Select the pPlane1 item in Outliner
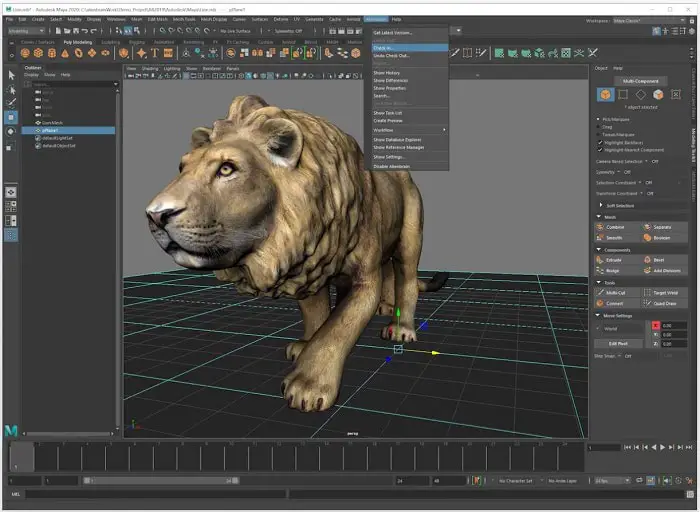Screen dimensions: 700x512 pyautogui.click(x=69, y=130)
